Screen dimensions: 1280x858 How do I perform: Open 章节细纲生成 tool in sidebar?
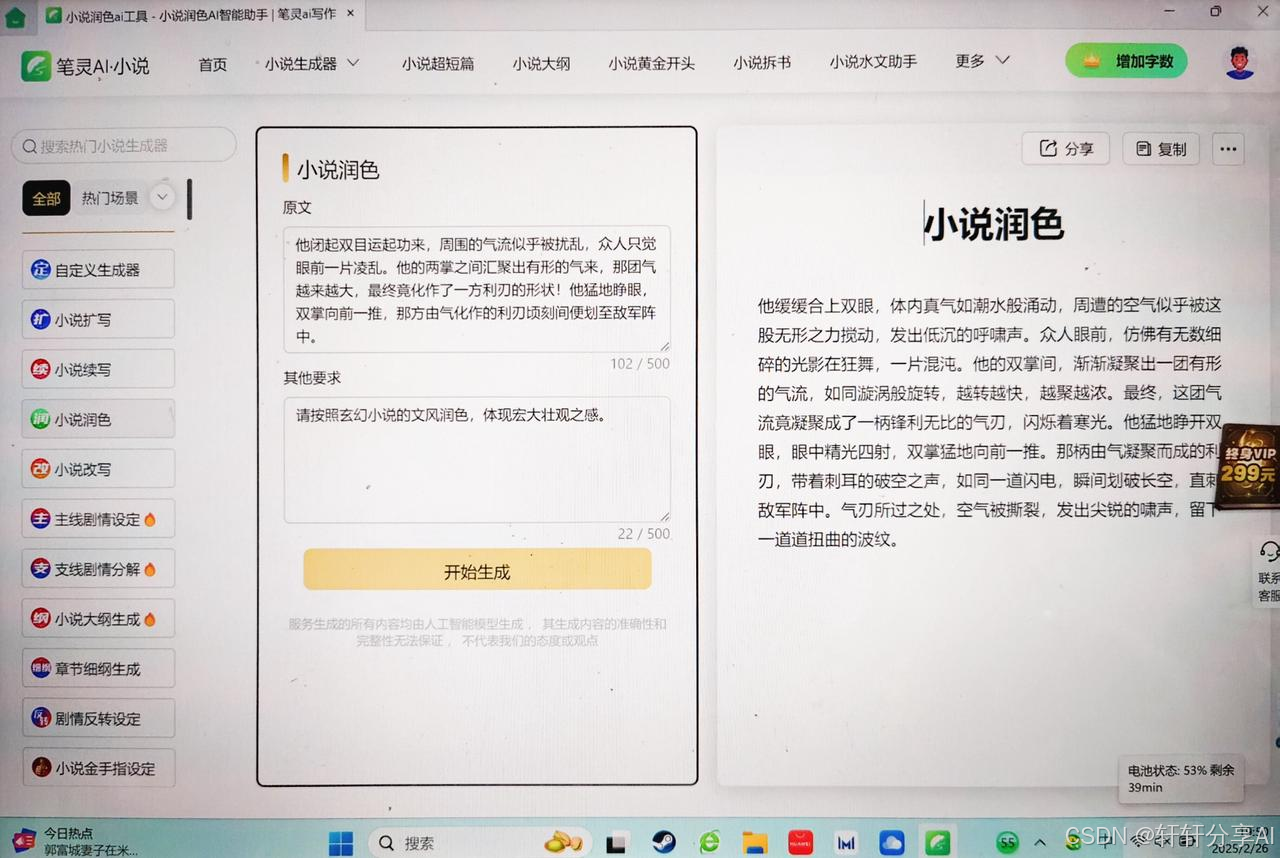pyautogui.click(x=98, y=668)
